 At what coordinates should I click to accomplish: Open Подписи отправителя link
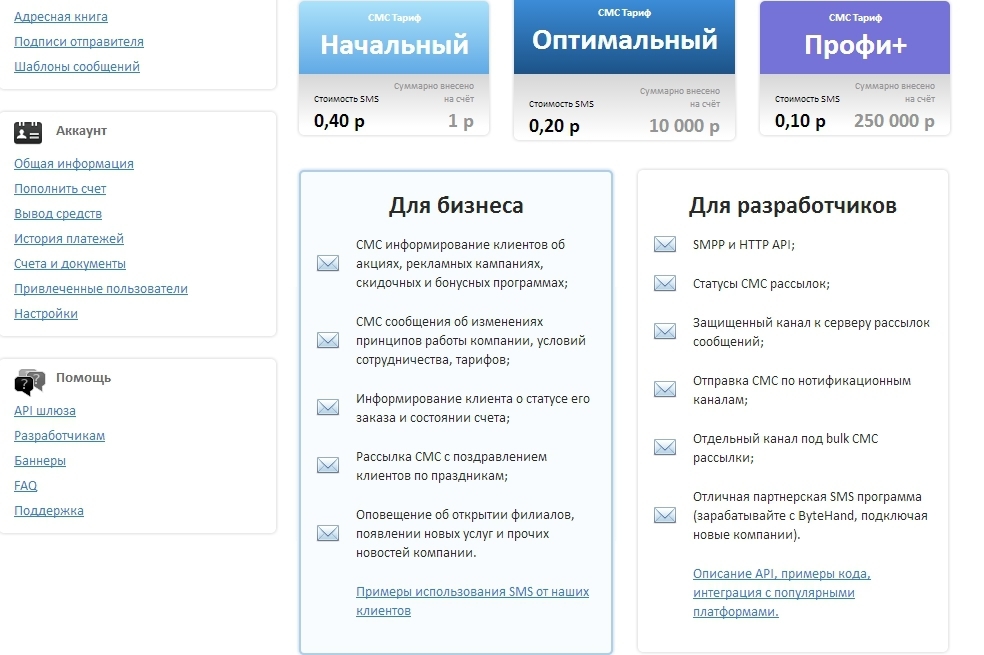coord(79,42)
